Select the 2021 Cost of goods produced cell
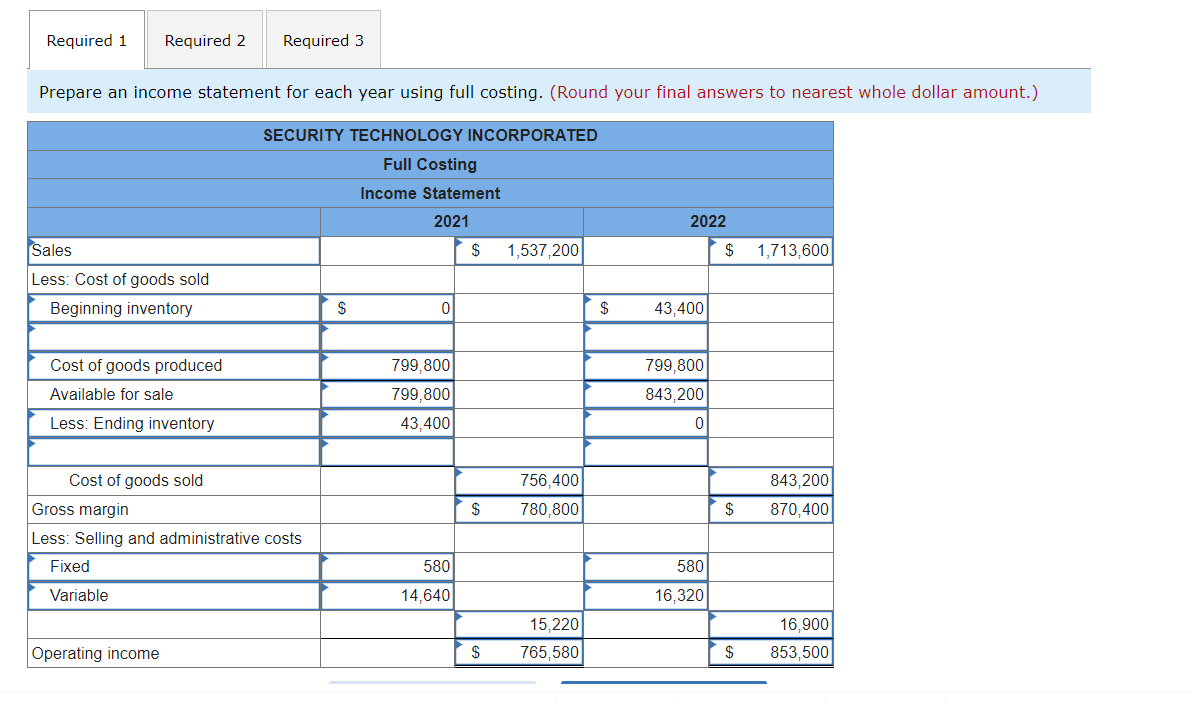 386,365
